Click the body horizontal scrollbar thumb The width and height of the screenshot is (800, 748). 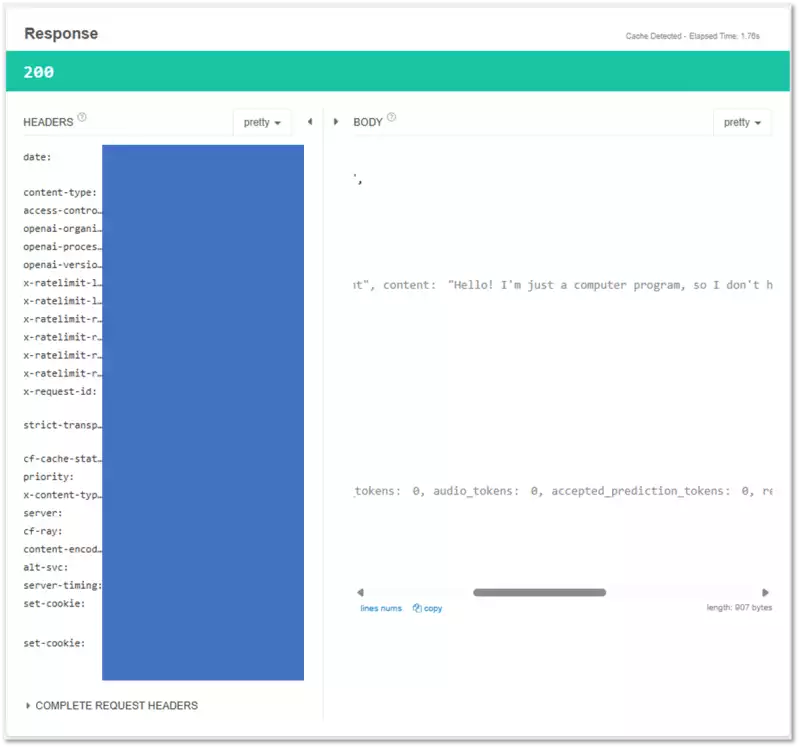click(x=539, y=592)
